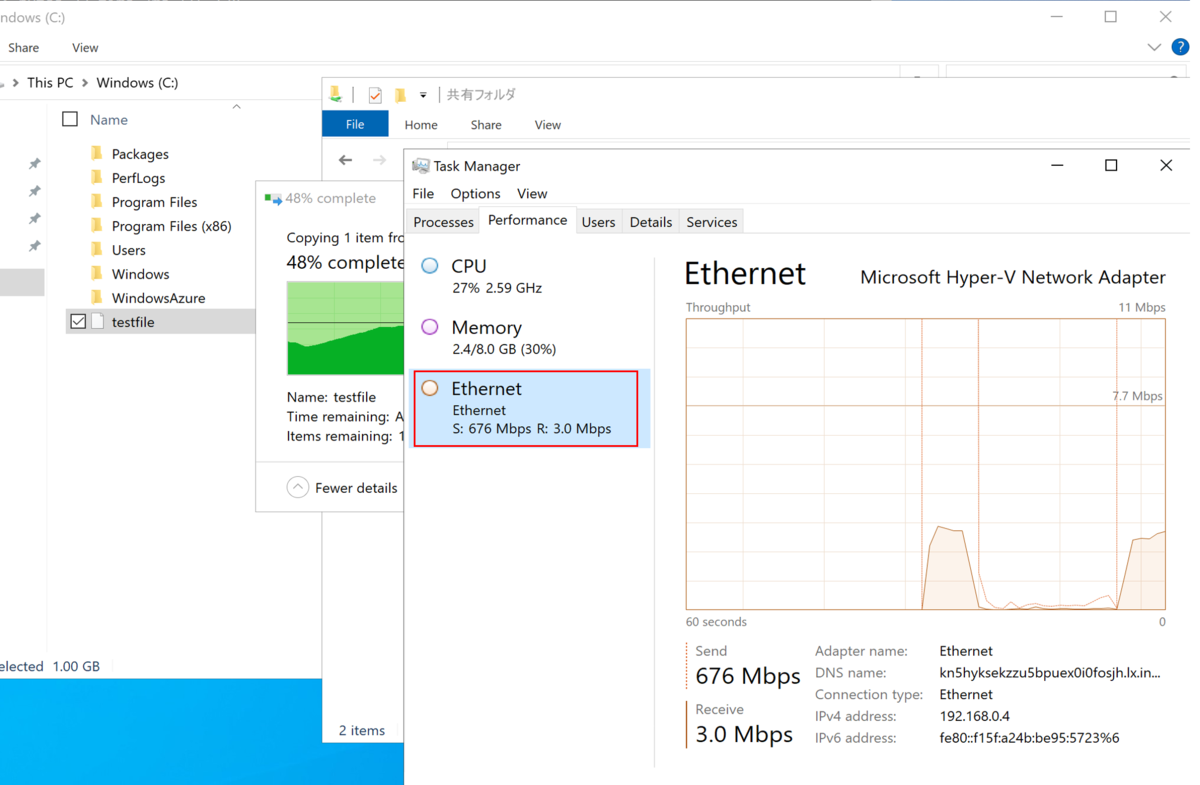Open View tab in Windows (C:) explorer

coord(85,47)
